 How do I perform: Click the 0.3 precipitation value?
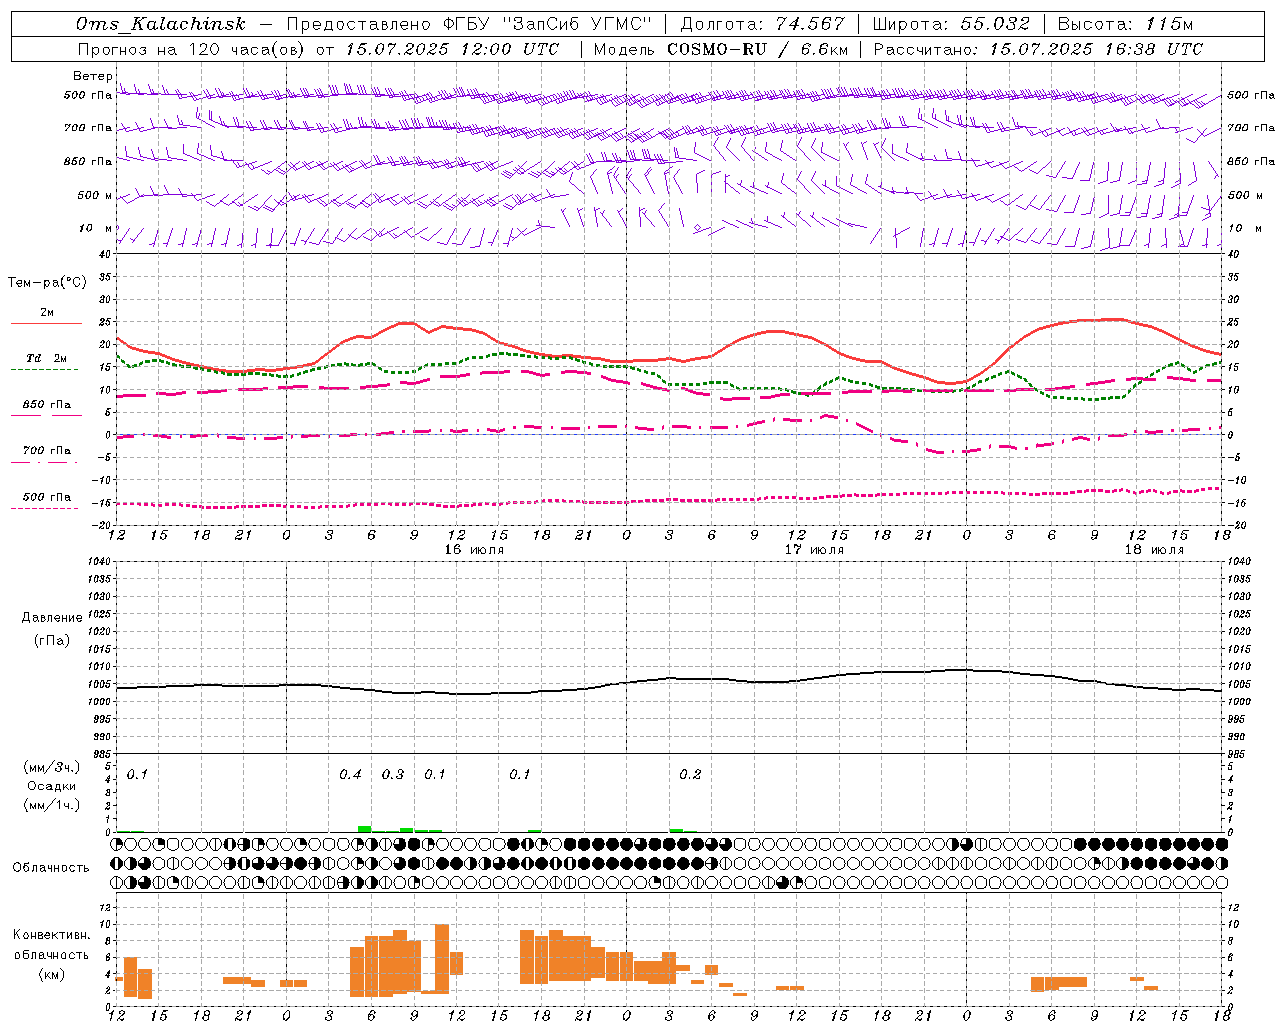(393, 774)
